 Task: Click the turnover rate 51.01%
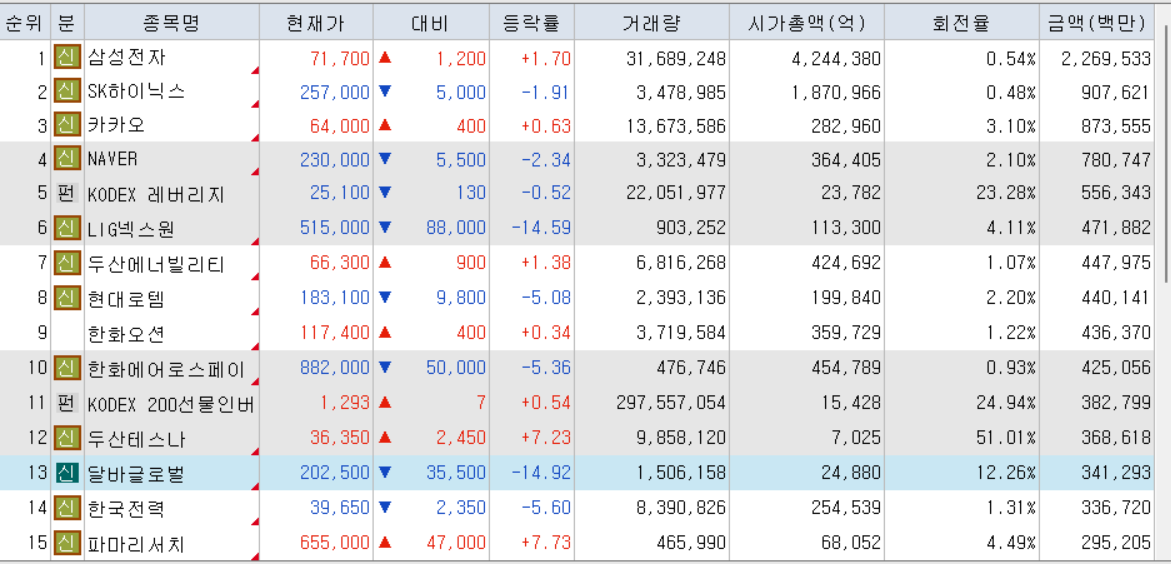pyautogui.click(x=1006, y=438)
